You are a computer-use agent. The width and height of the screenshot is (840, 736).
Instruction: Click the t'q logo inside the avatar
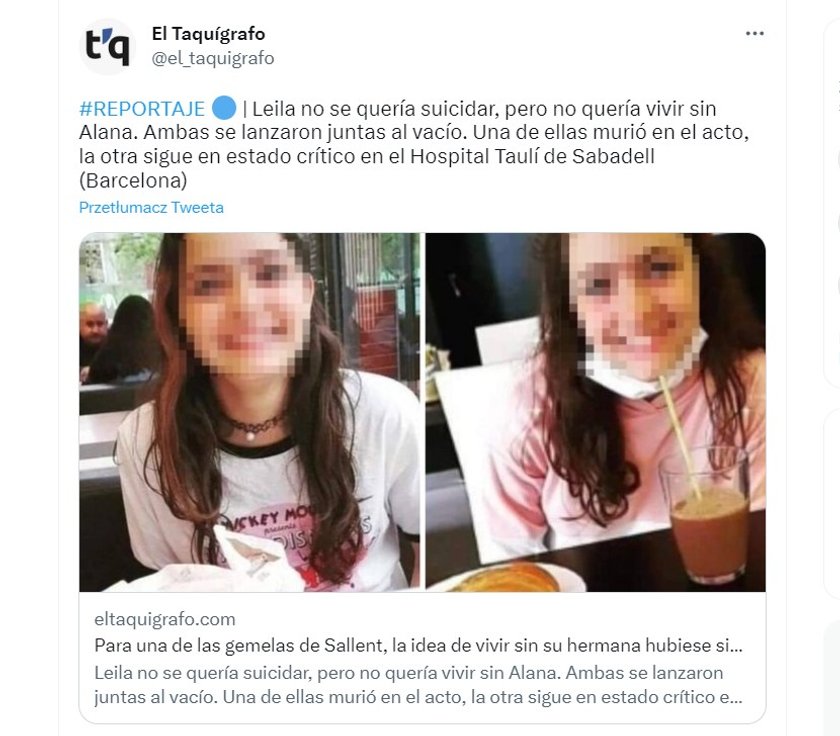coord(107,47)
